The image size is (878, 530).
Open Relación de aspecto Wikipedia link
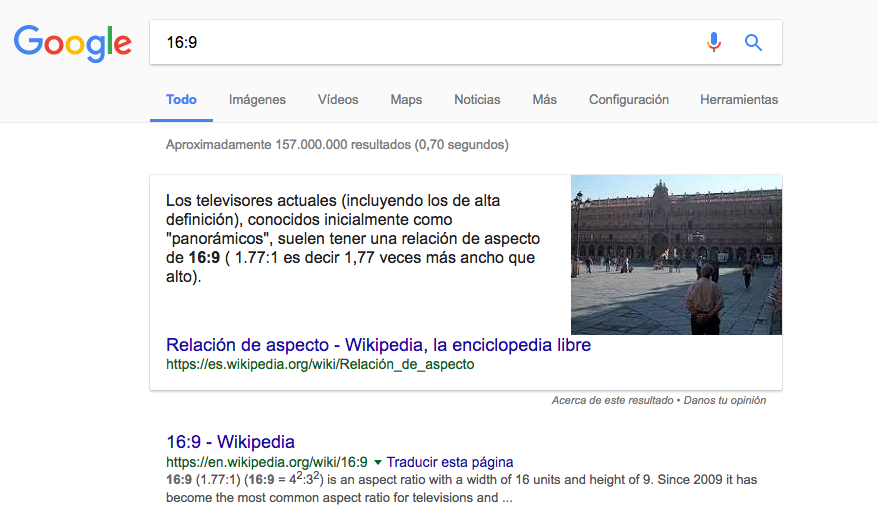tap(378, 345)
